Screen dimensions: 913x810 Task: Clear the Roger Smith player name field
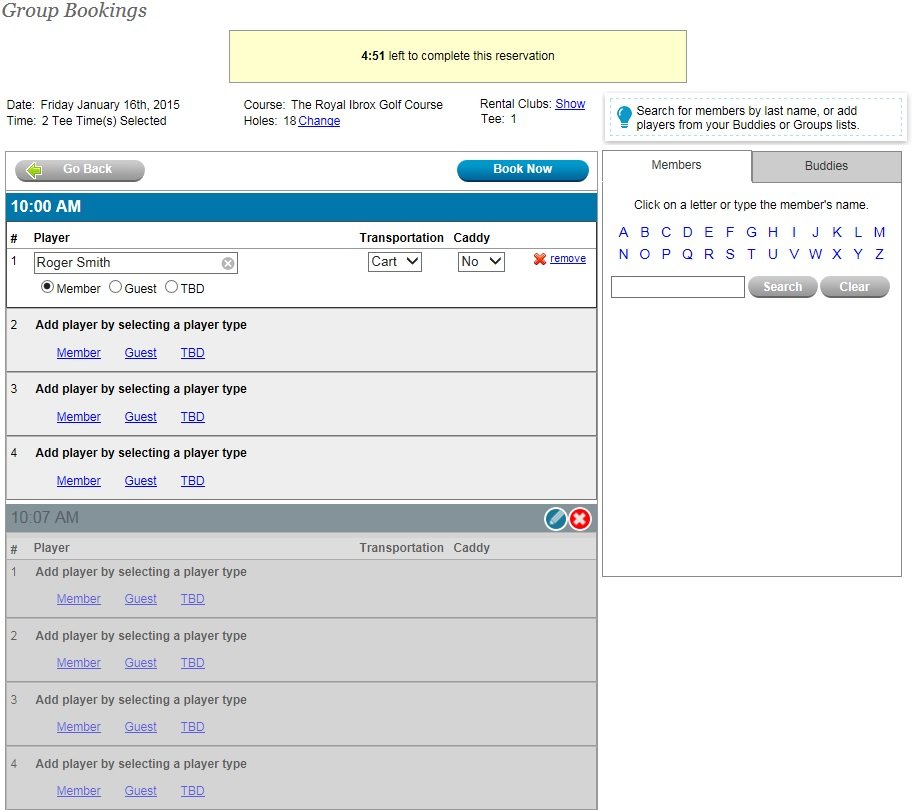pyautogui.click(x=228, y=263)
